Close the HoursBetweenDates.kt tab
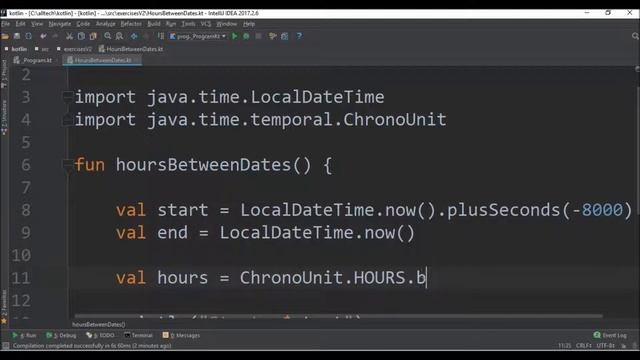Viewport: 640px width, 360px height. [137, 60]
